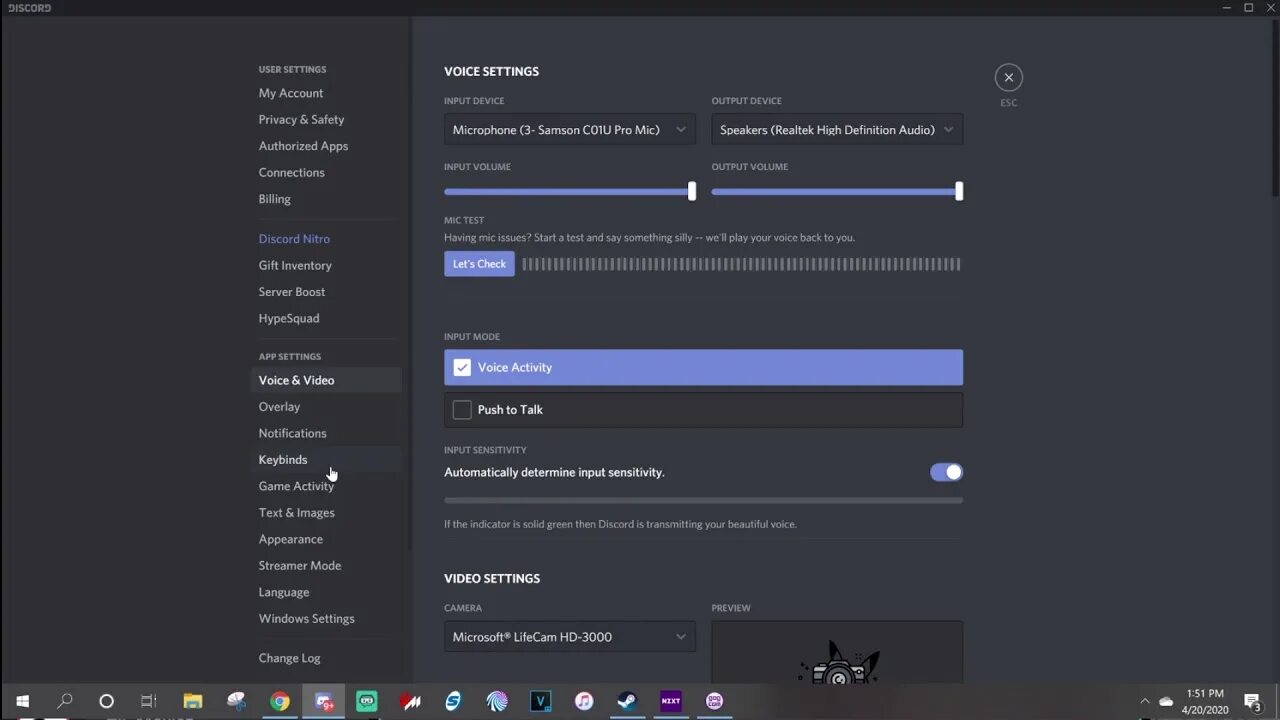Show hidden system tray icons
This screenshot has height=720, width=1280.
tap(1144, 701)
